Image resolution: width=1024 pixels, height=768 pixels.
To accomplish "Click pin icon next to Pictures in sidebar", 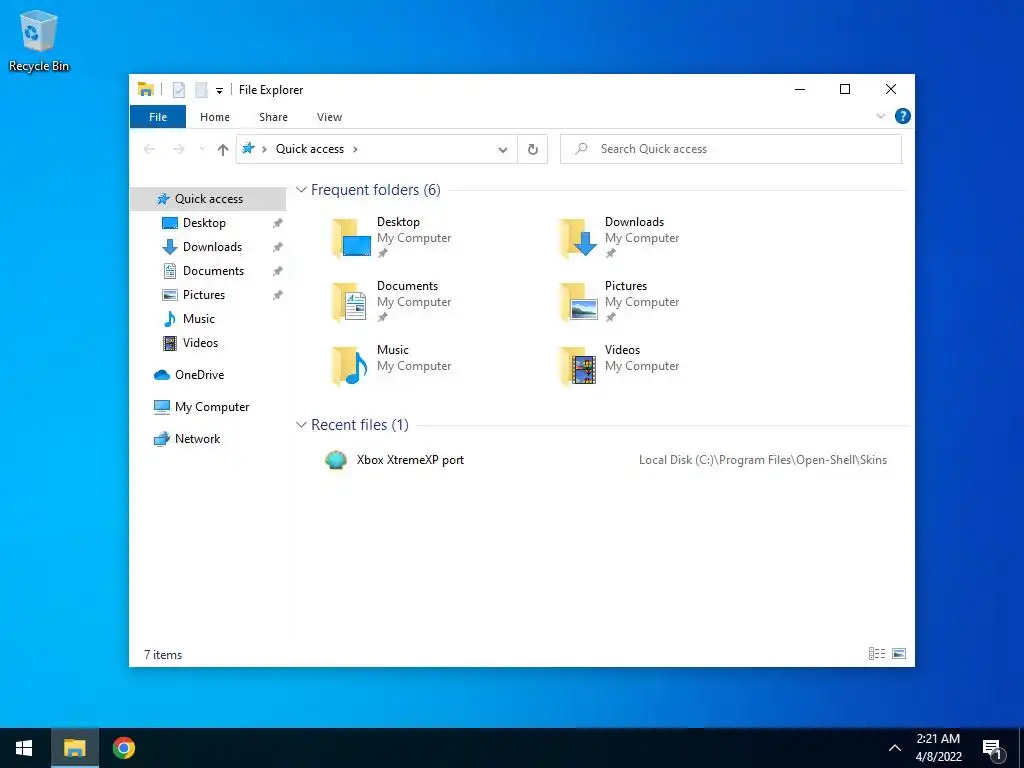I will tap(278, 295).
